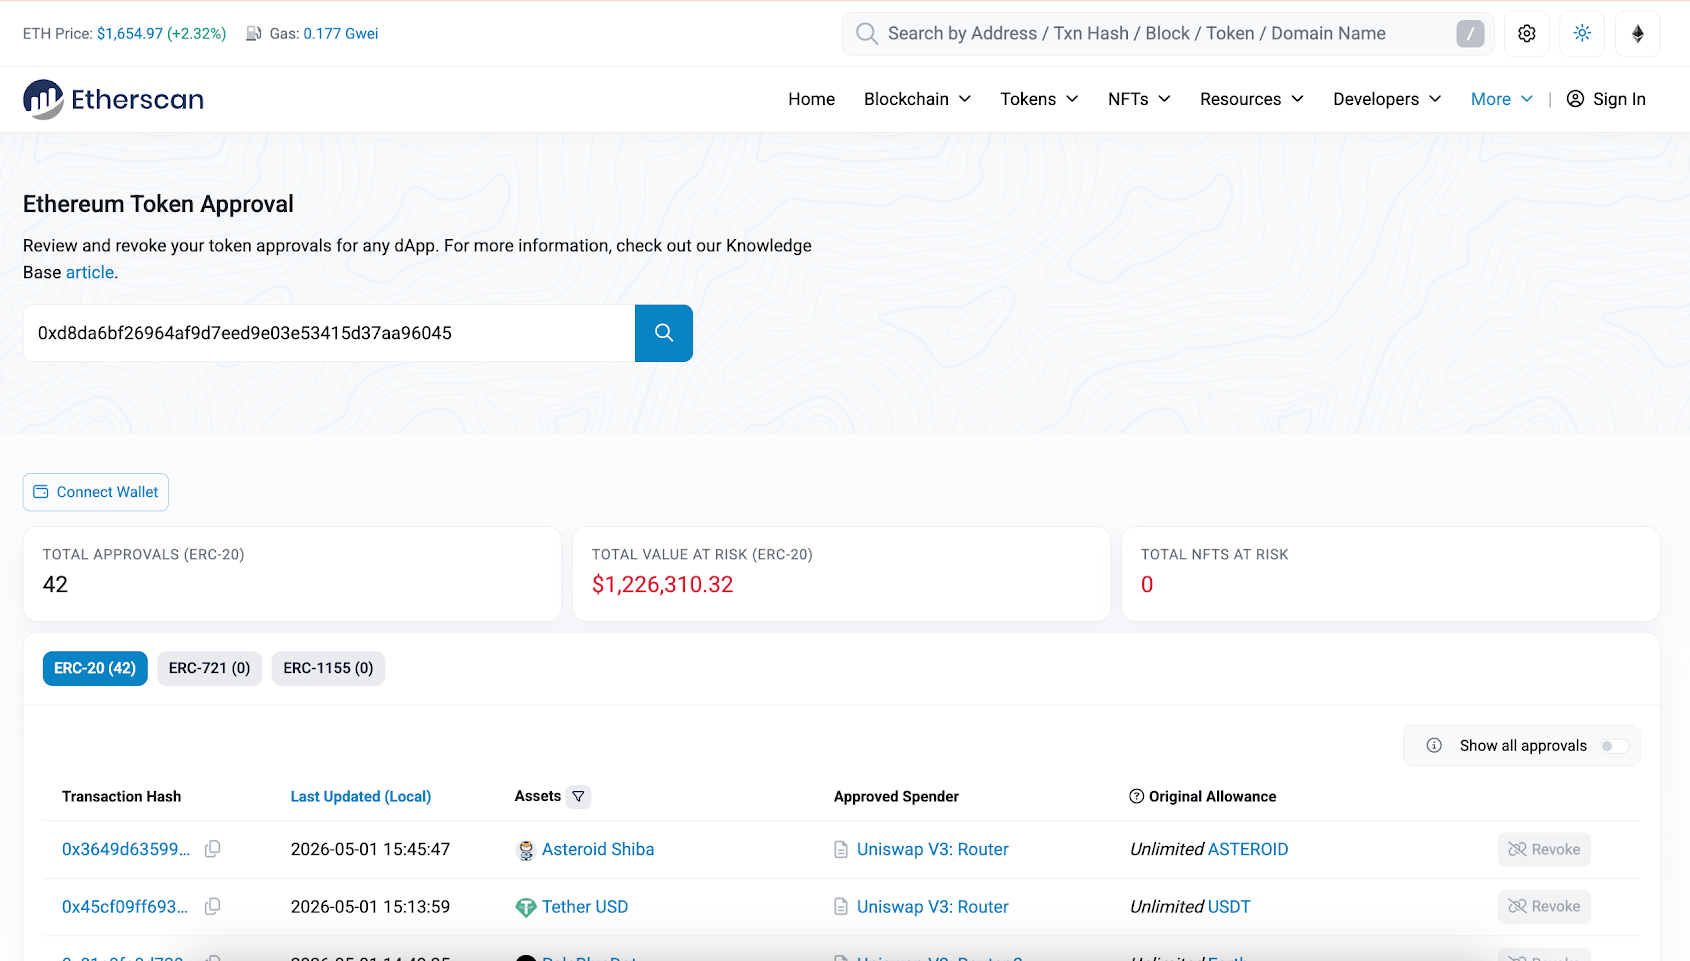Toggle Show all approvals switch
Viewport: 1690px width, 961px height.
pyautogui.click(x=1614, y=746)
